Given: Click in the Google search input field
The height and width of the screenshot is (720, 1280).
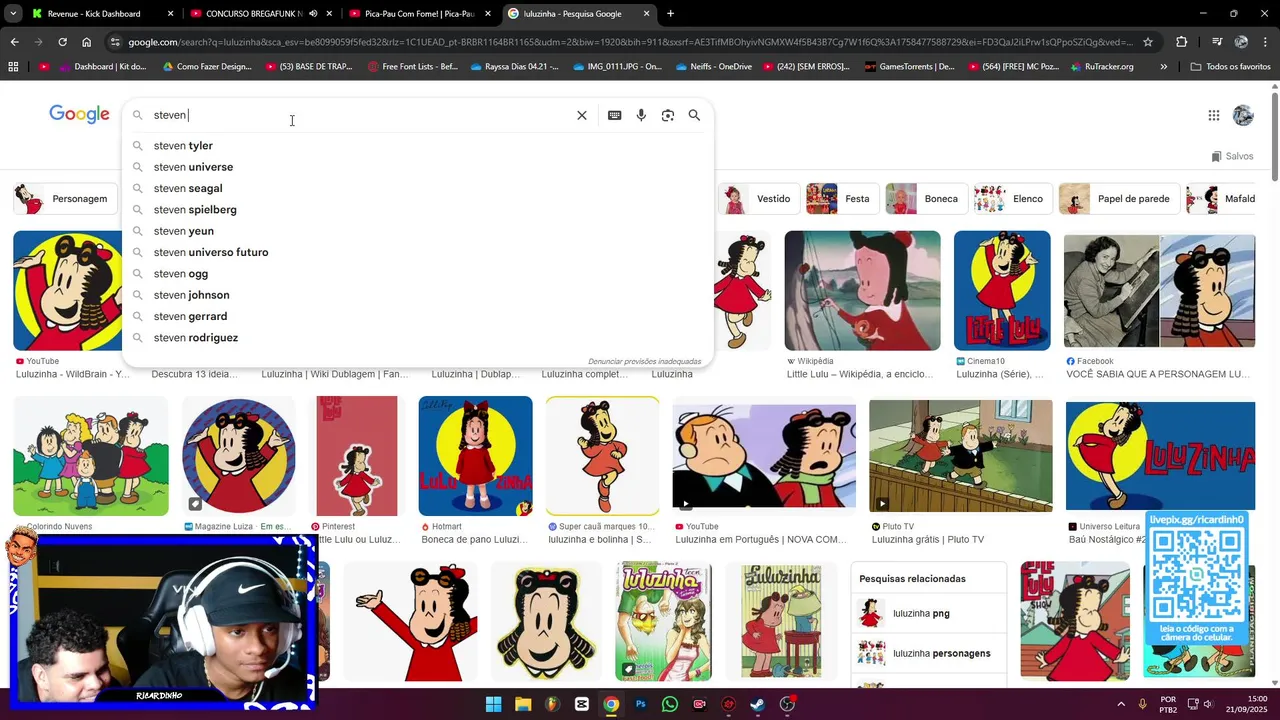Looking at the screenshot, I should (x=360, y=115).
